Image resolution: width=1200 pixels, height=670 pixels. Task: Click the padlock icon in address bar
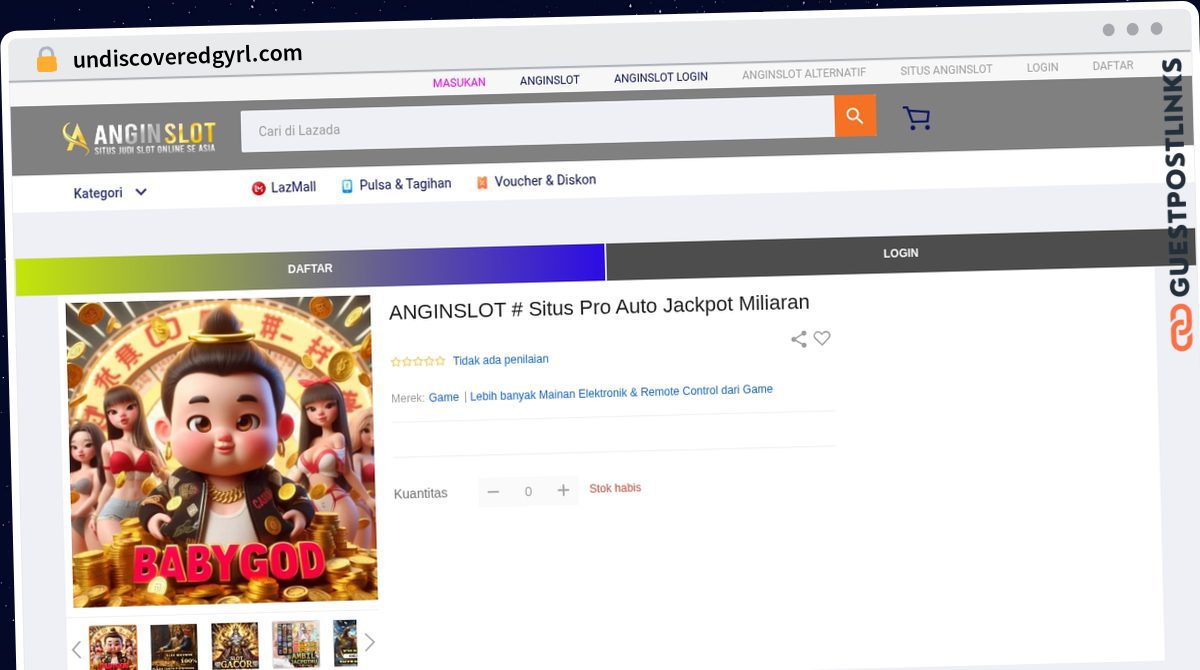pos(47,60)
